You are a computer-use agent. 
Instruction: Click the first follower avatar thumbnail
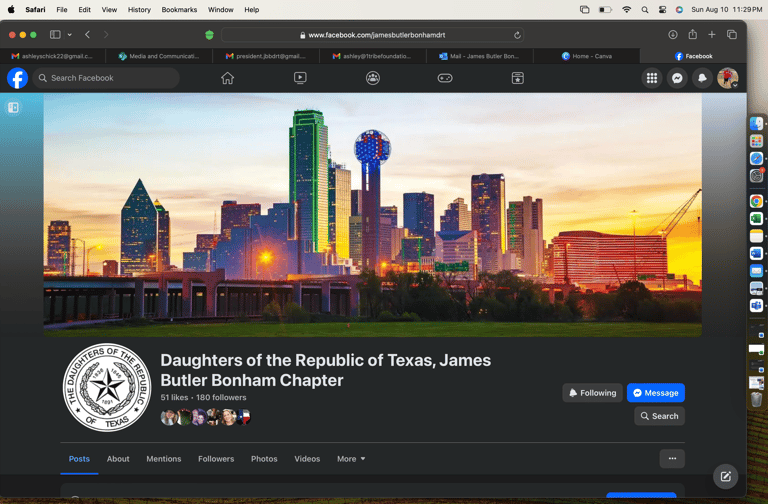[x=168, y=417]
